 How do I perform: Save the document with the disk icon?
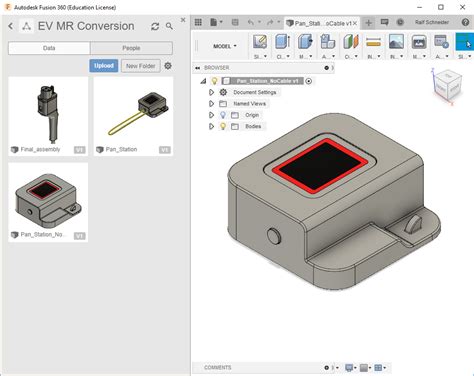[x=235, y=22]
